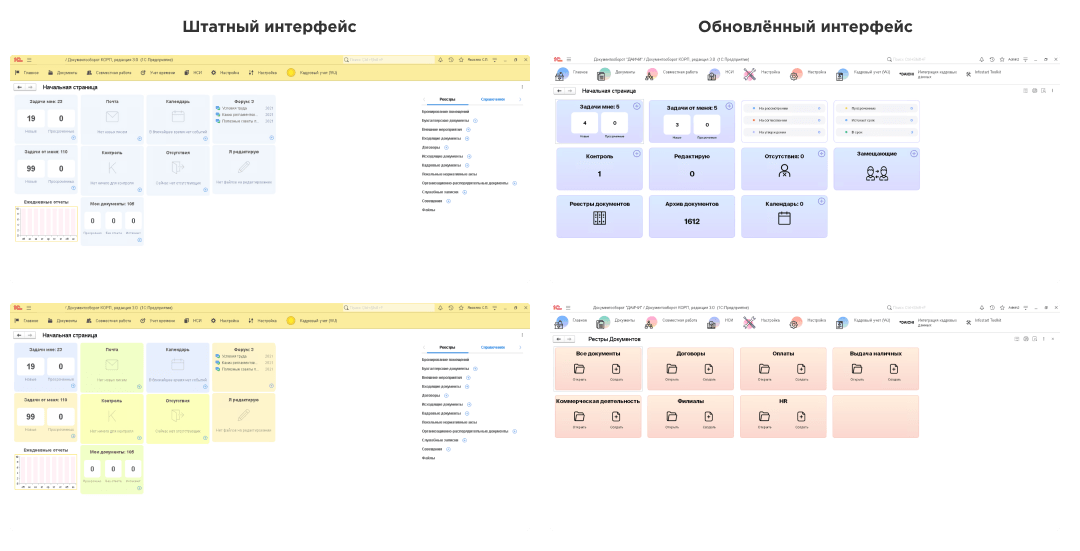Screen dimensions: 1080x551
Task: Open Учет времени menu in yellow-green window
Action: pyautogui.click(x=158, y=320)
